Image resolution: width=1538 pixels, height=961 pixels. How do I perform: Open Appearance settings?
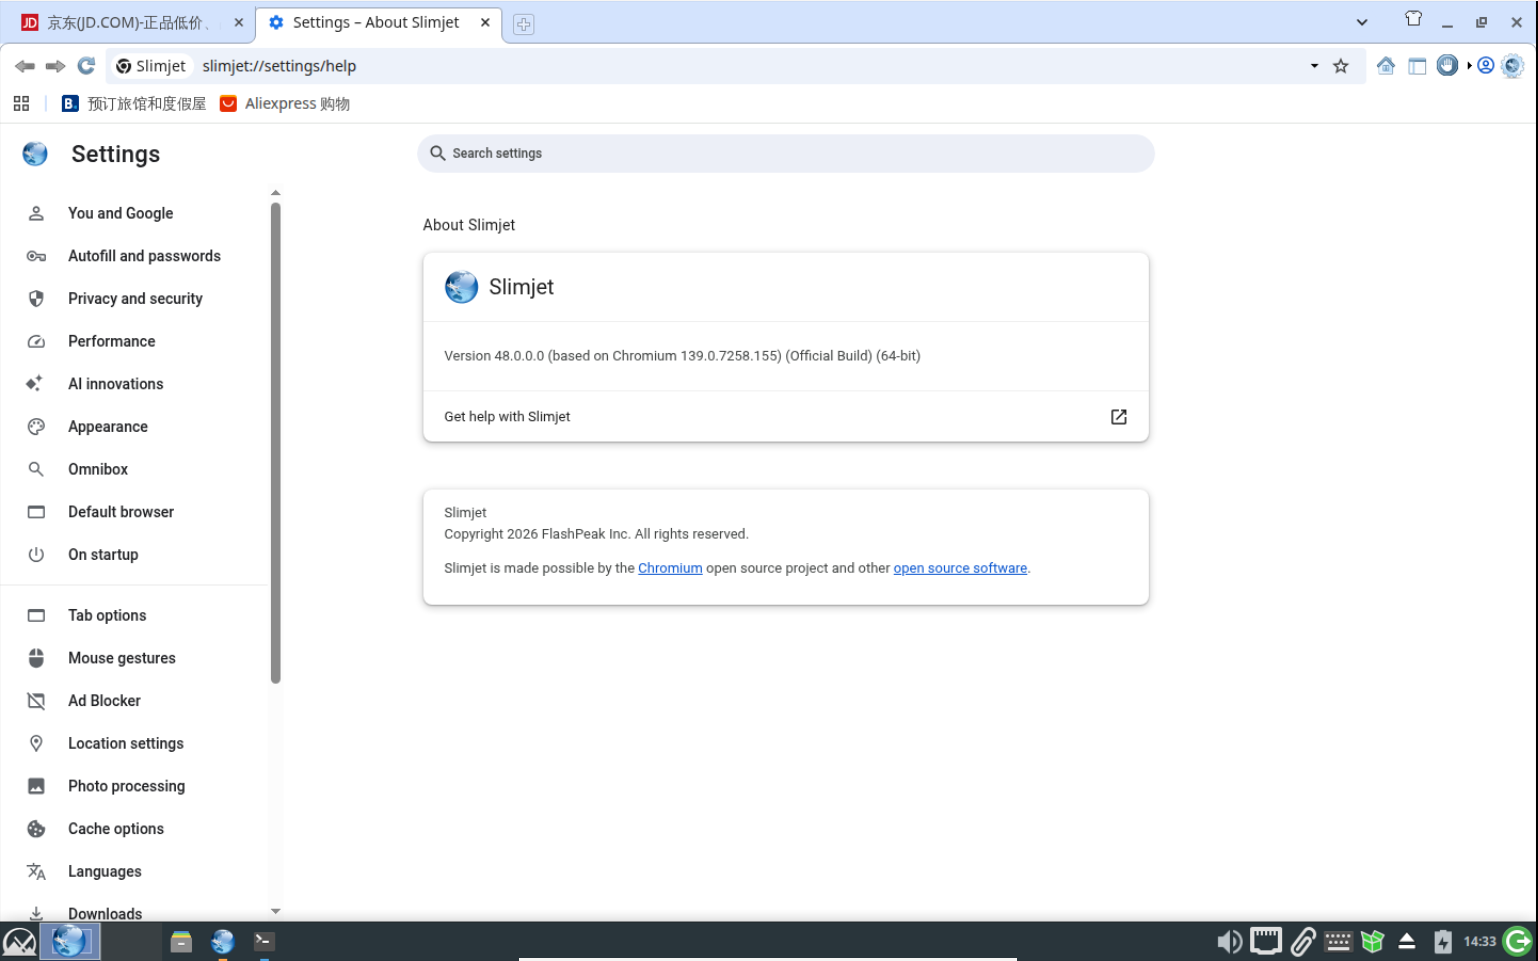click(x=107, y=427)
